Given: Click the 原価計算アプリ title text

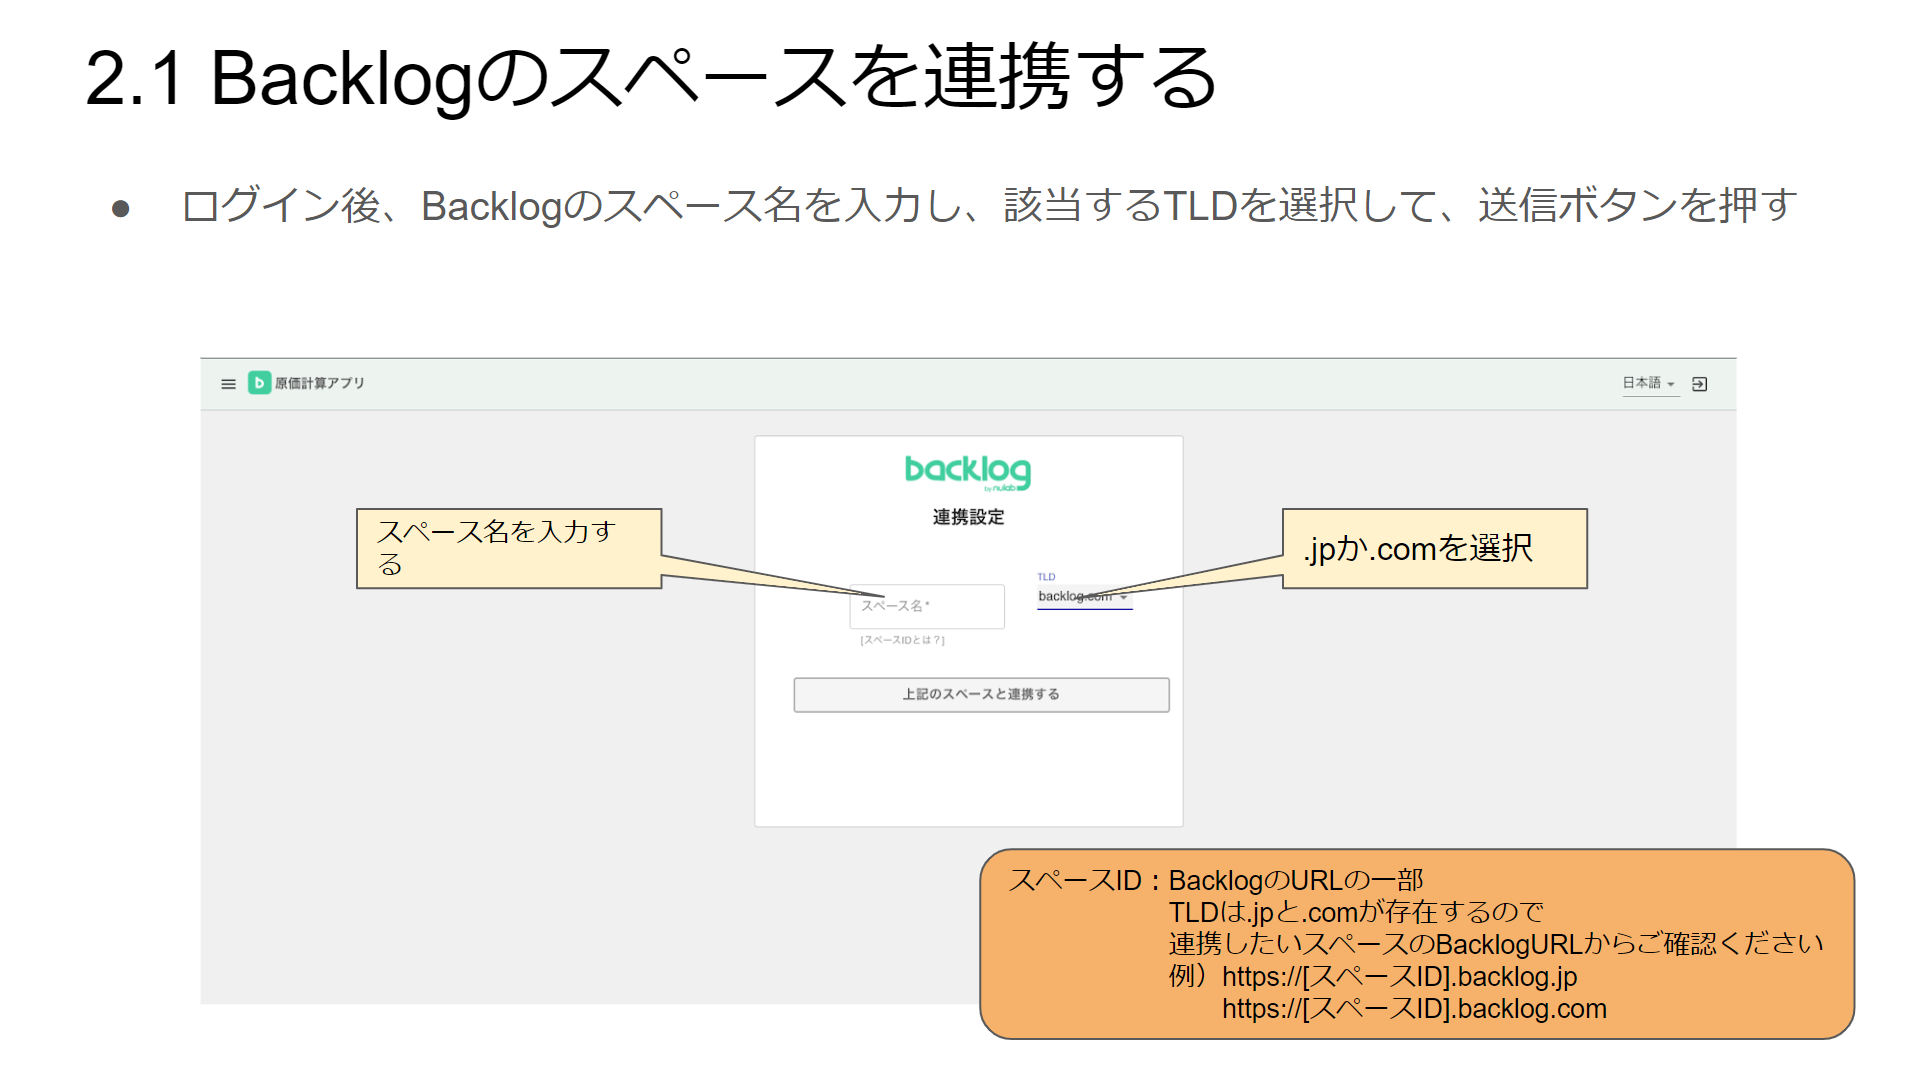Looking at the screenshot, I should (320, 383).
